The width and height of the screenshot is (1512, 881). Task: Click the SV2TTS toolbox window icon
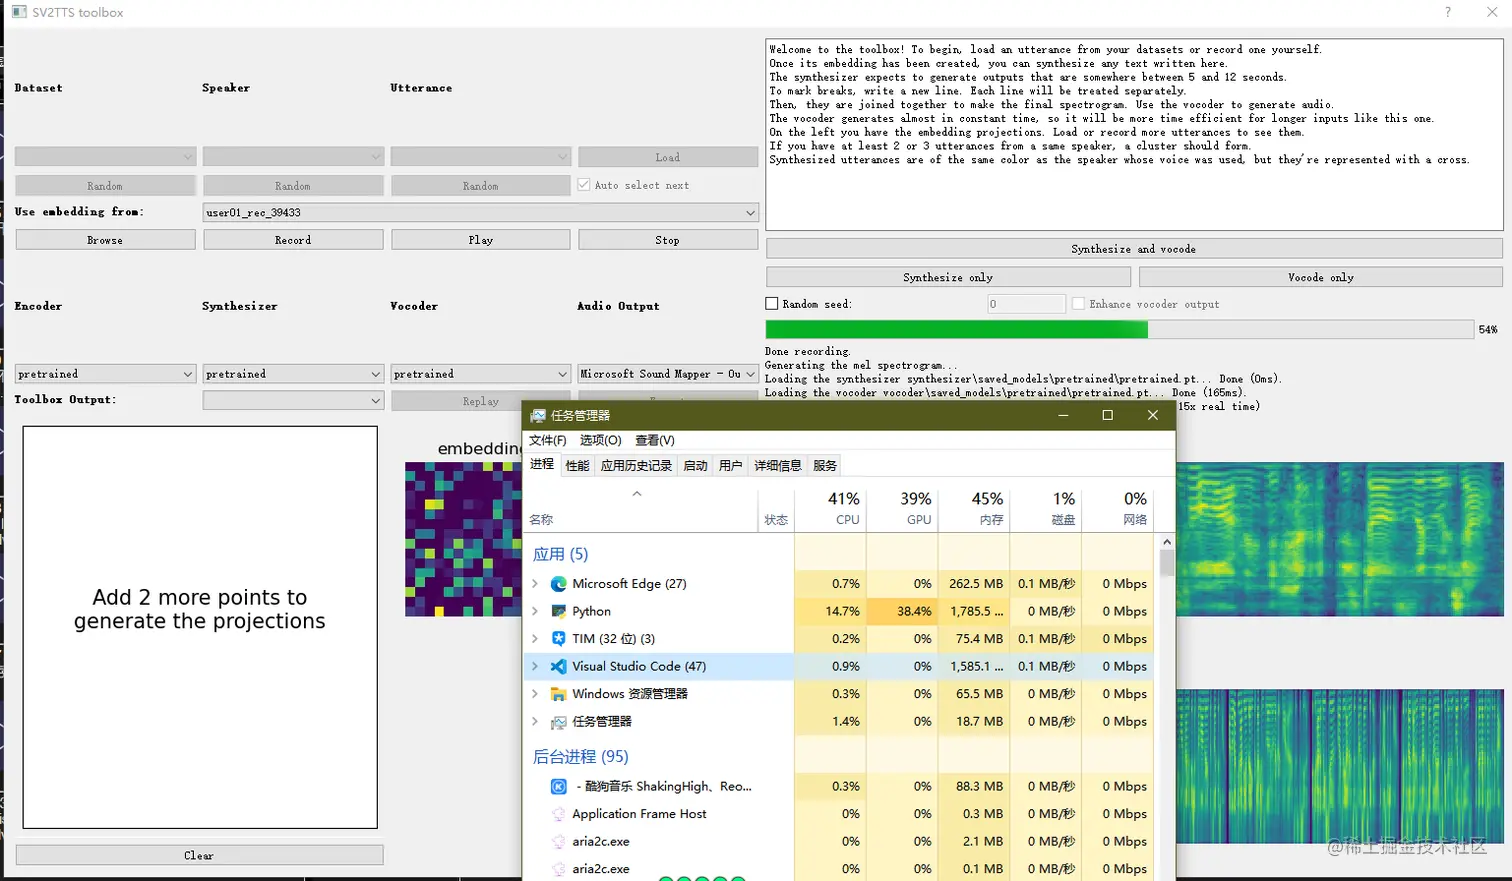tap(19, 12)
